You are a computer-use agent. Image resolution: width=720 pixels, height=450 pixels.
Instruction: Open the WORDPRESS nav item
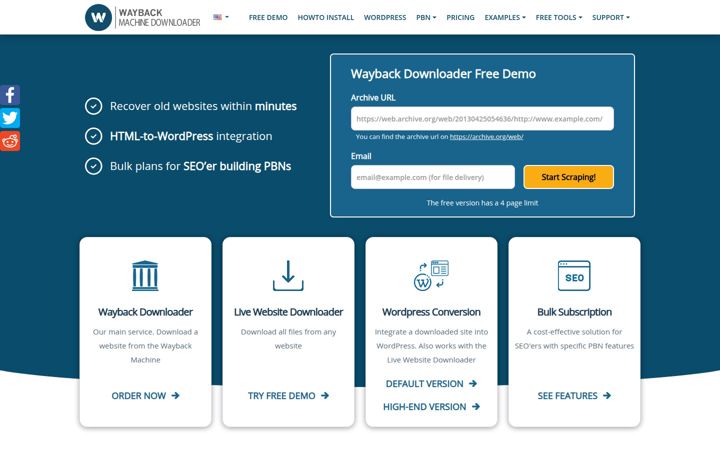pyautogui.click(x=385, y=17)
